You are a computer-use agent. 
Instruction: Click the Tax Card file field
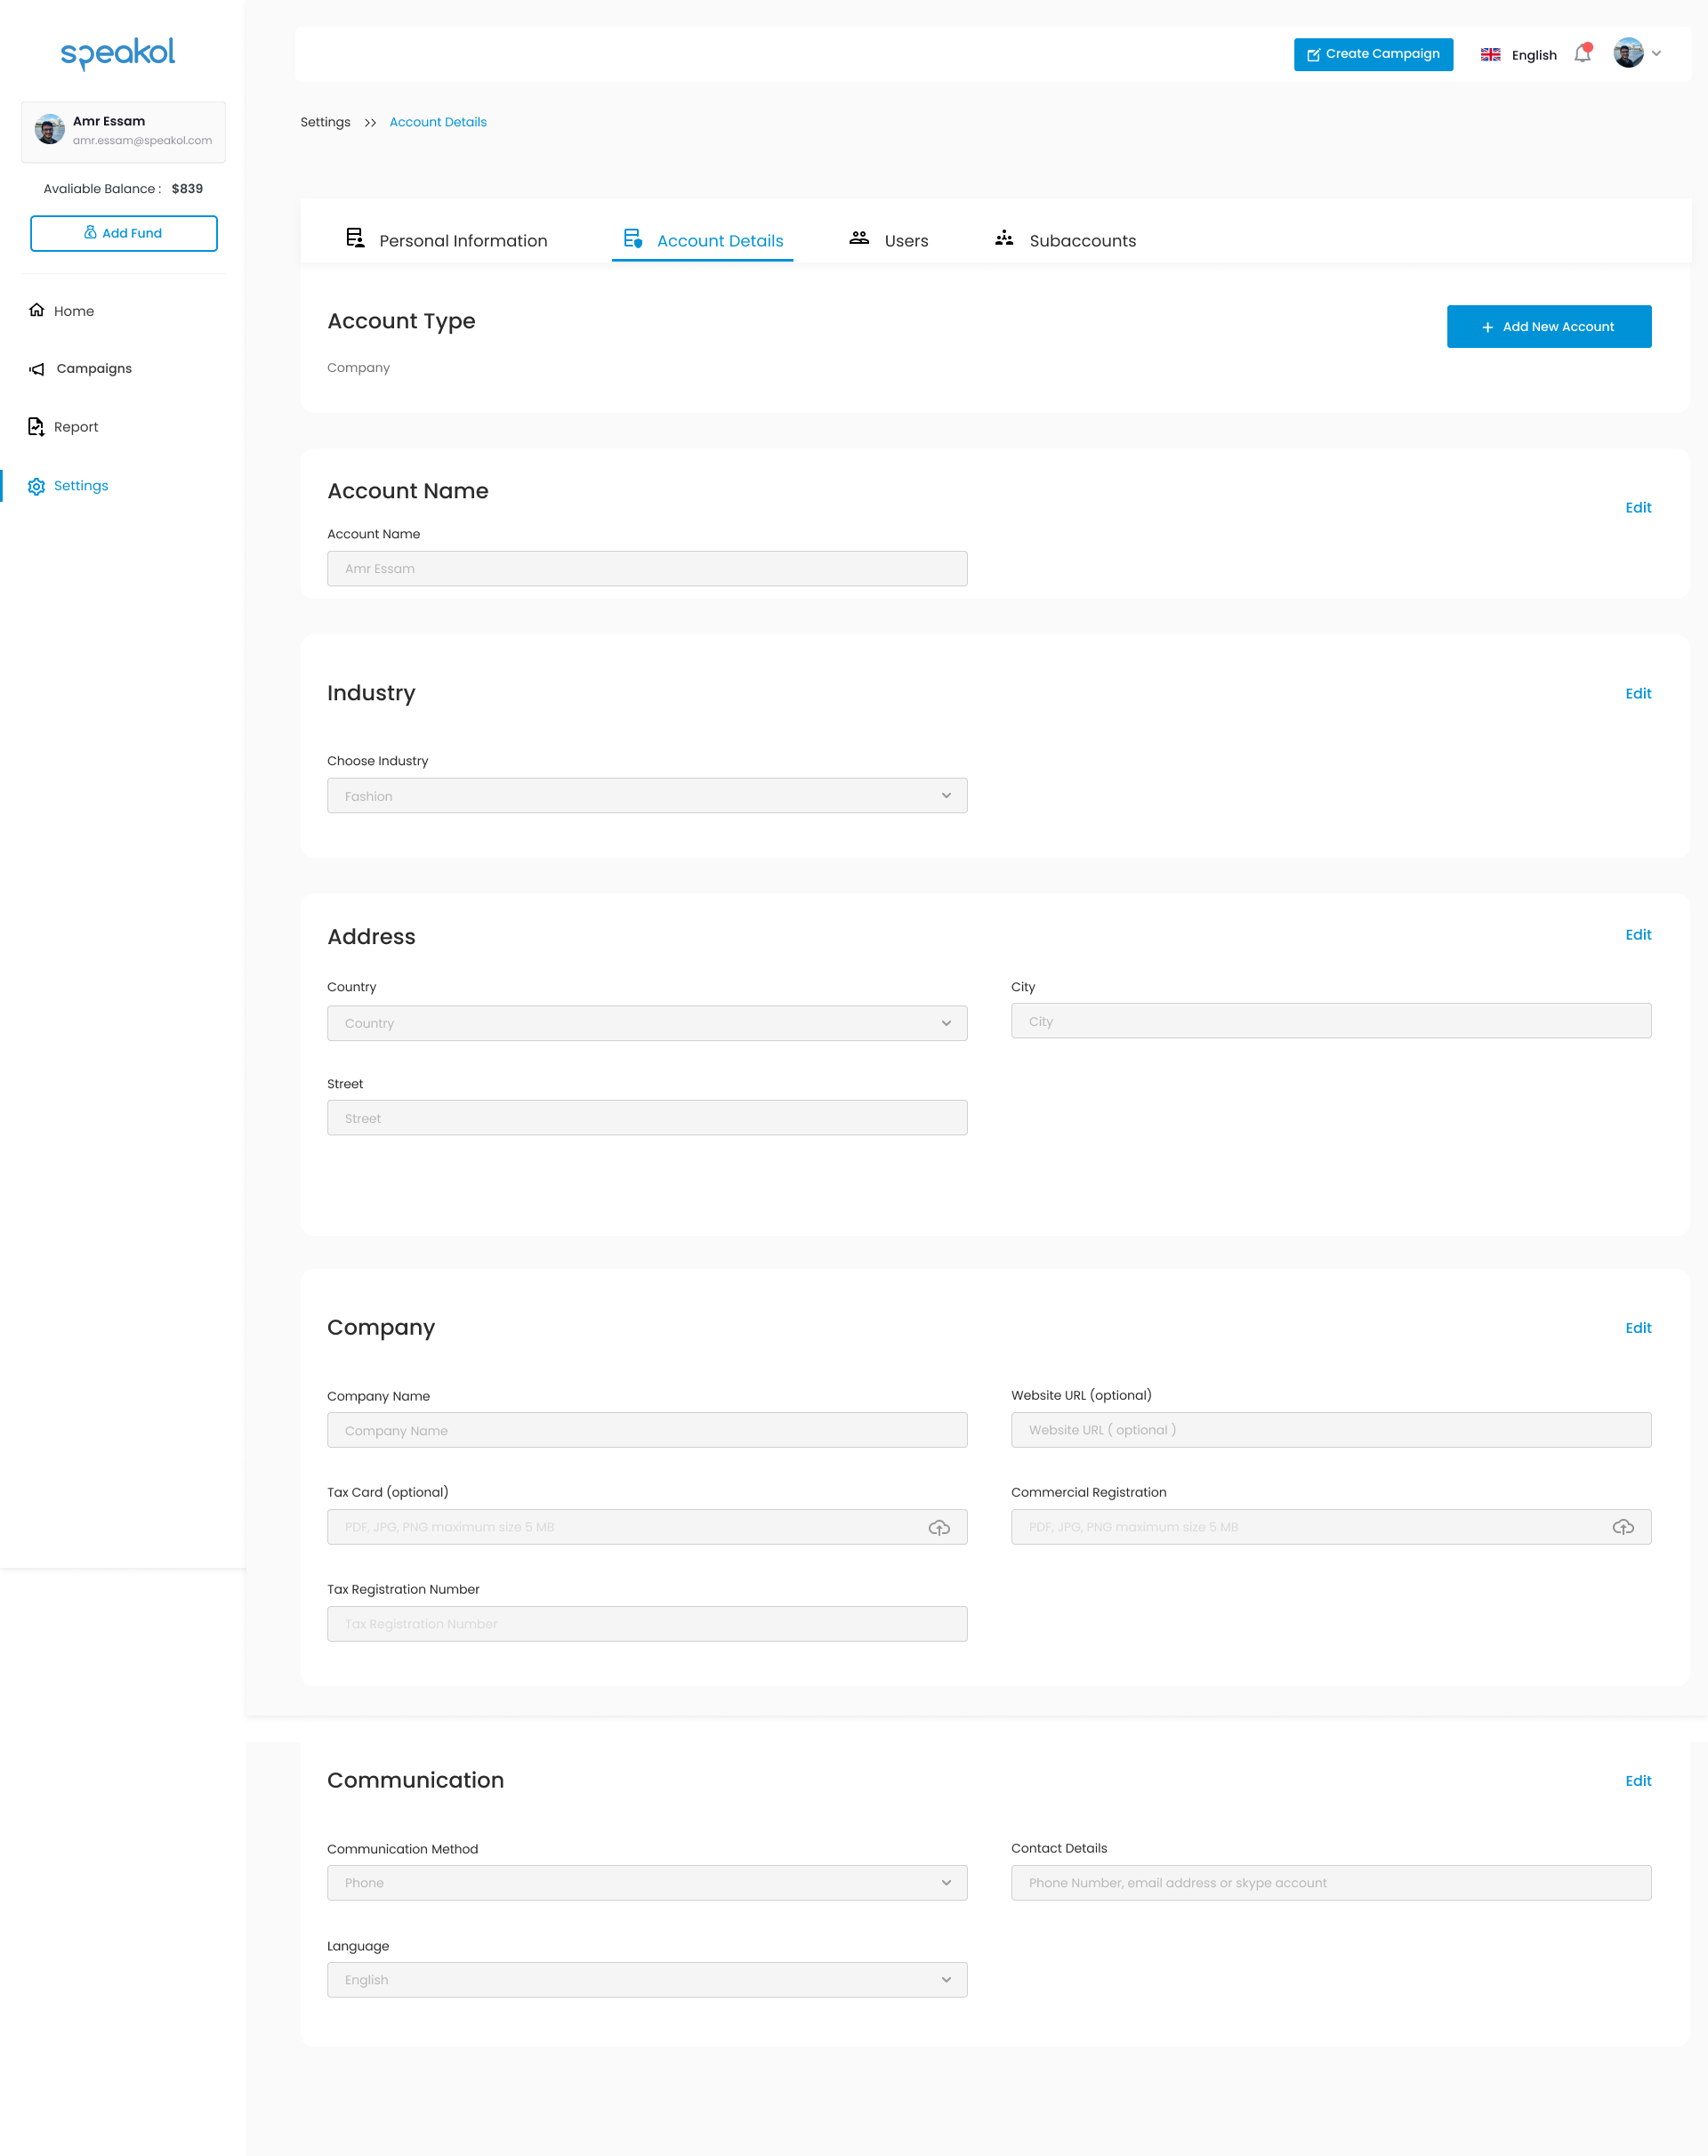coord(647,1527)
